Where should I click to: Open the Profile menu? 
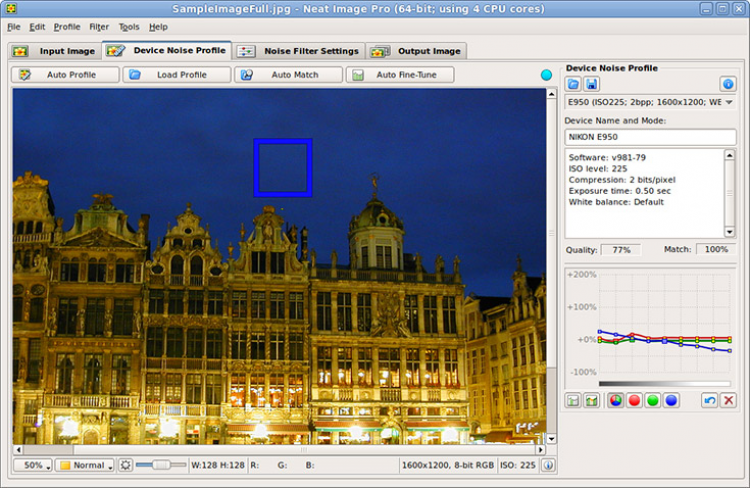tap(66, 27)
